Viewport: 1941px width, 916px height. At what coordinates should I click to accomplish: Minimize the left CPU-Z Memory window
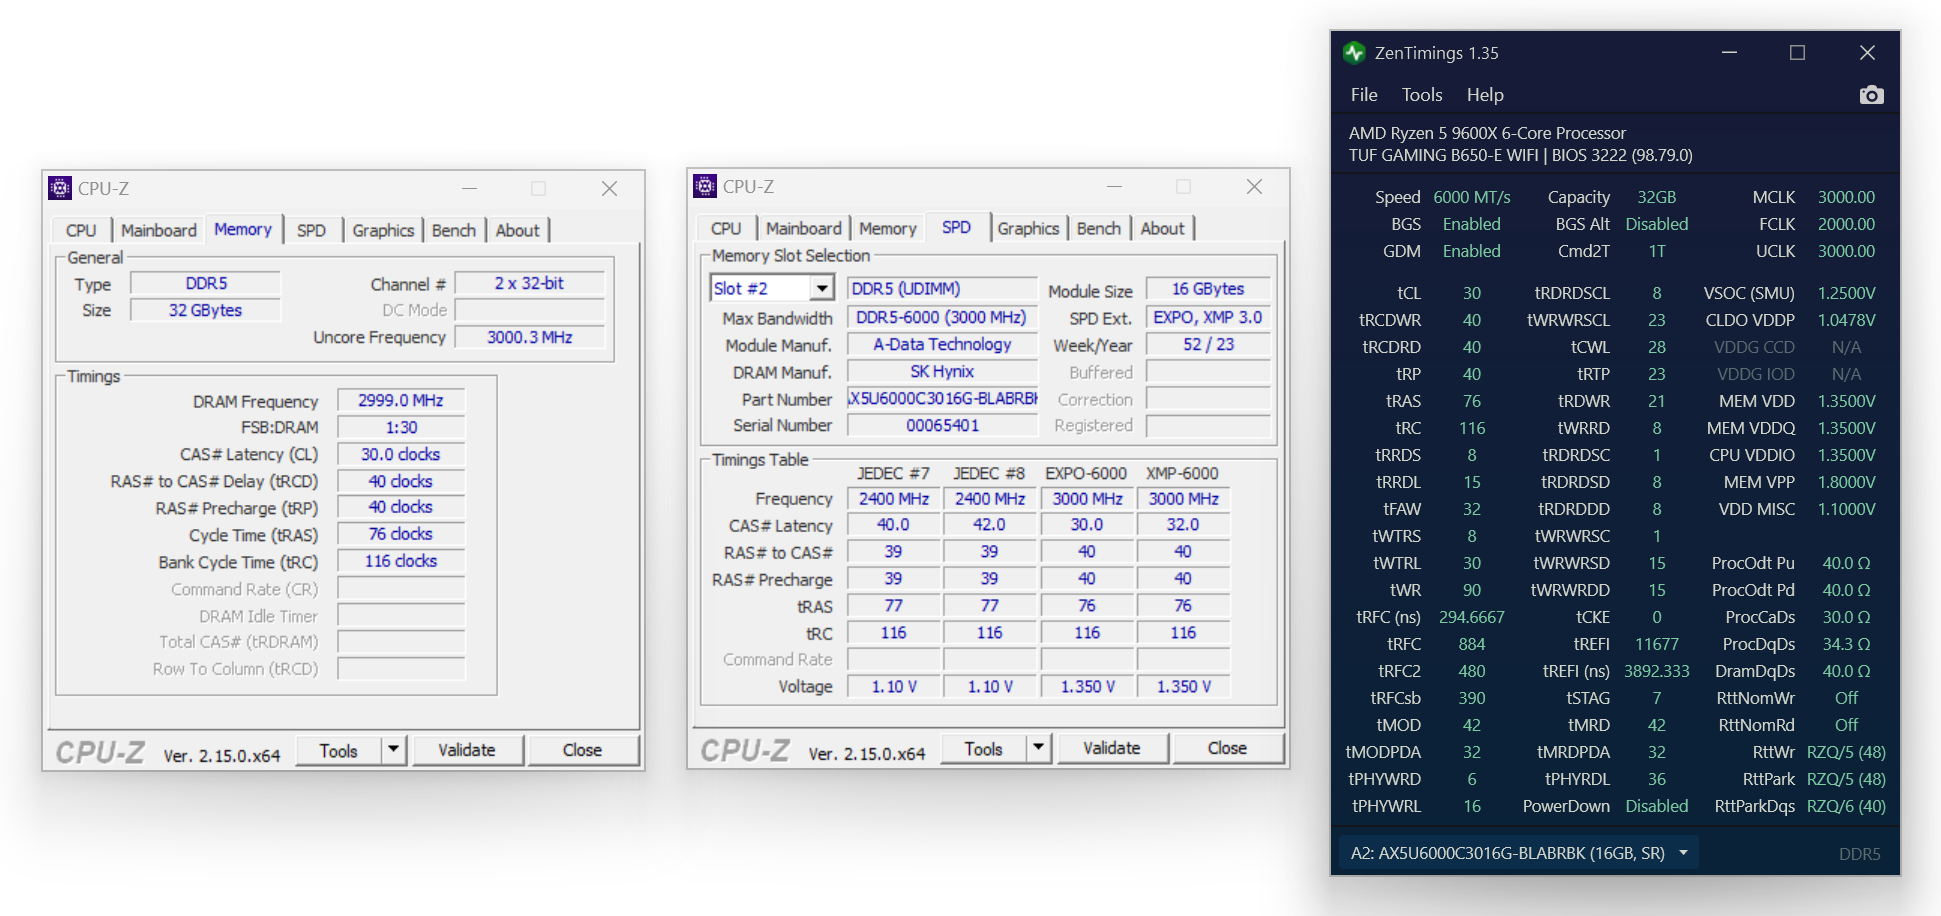pyautogui.click(x=469, y=189)
